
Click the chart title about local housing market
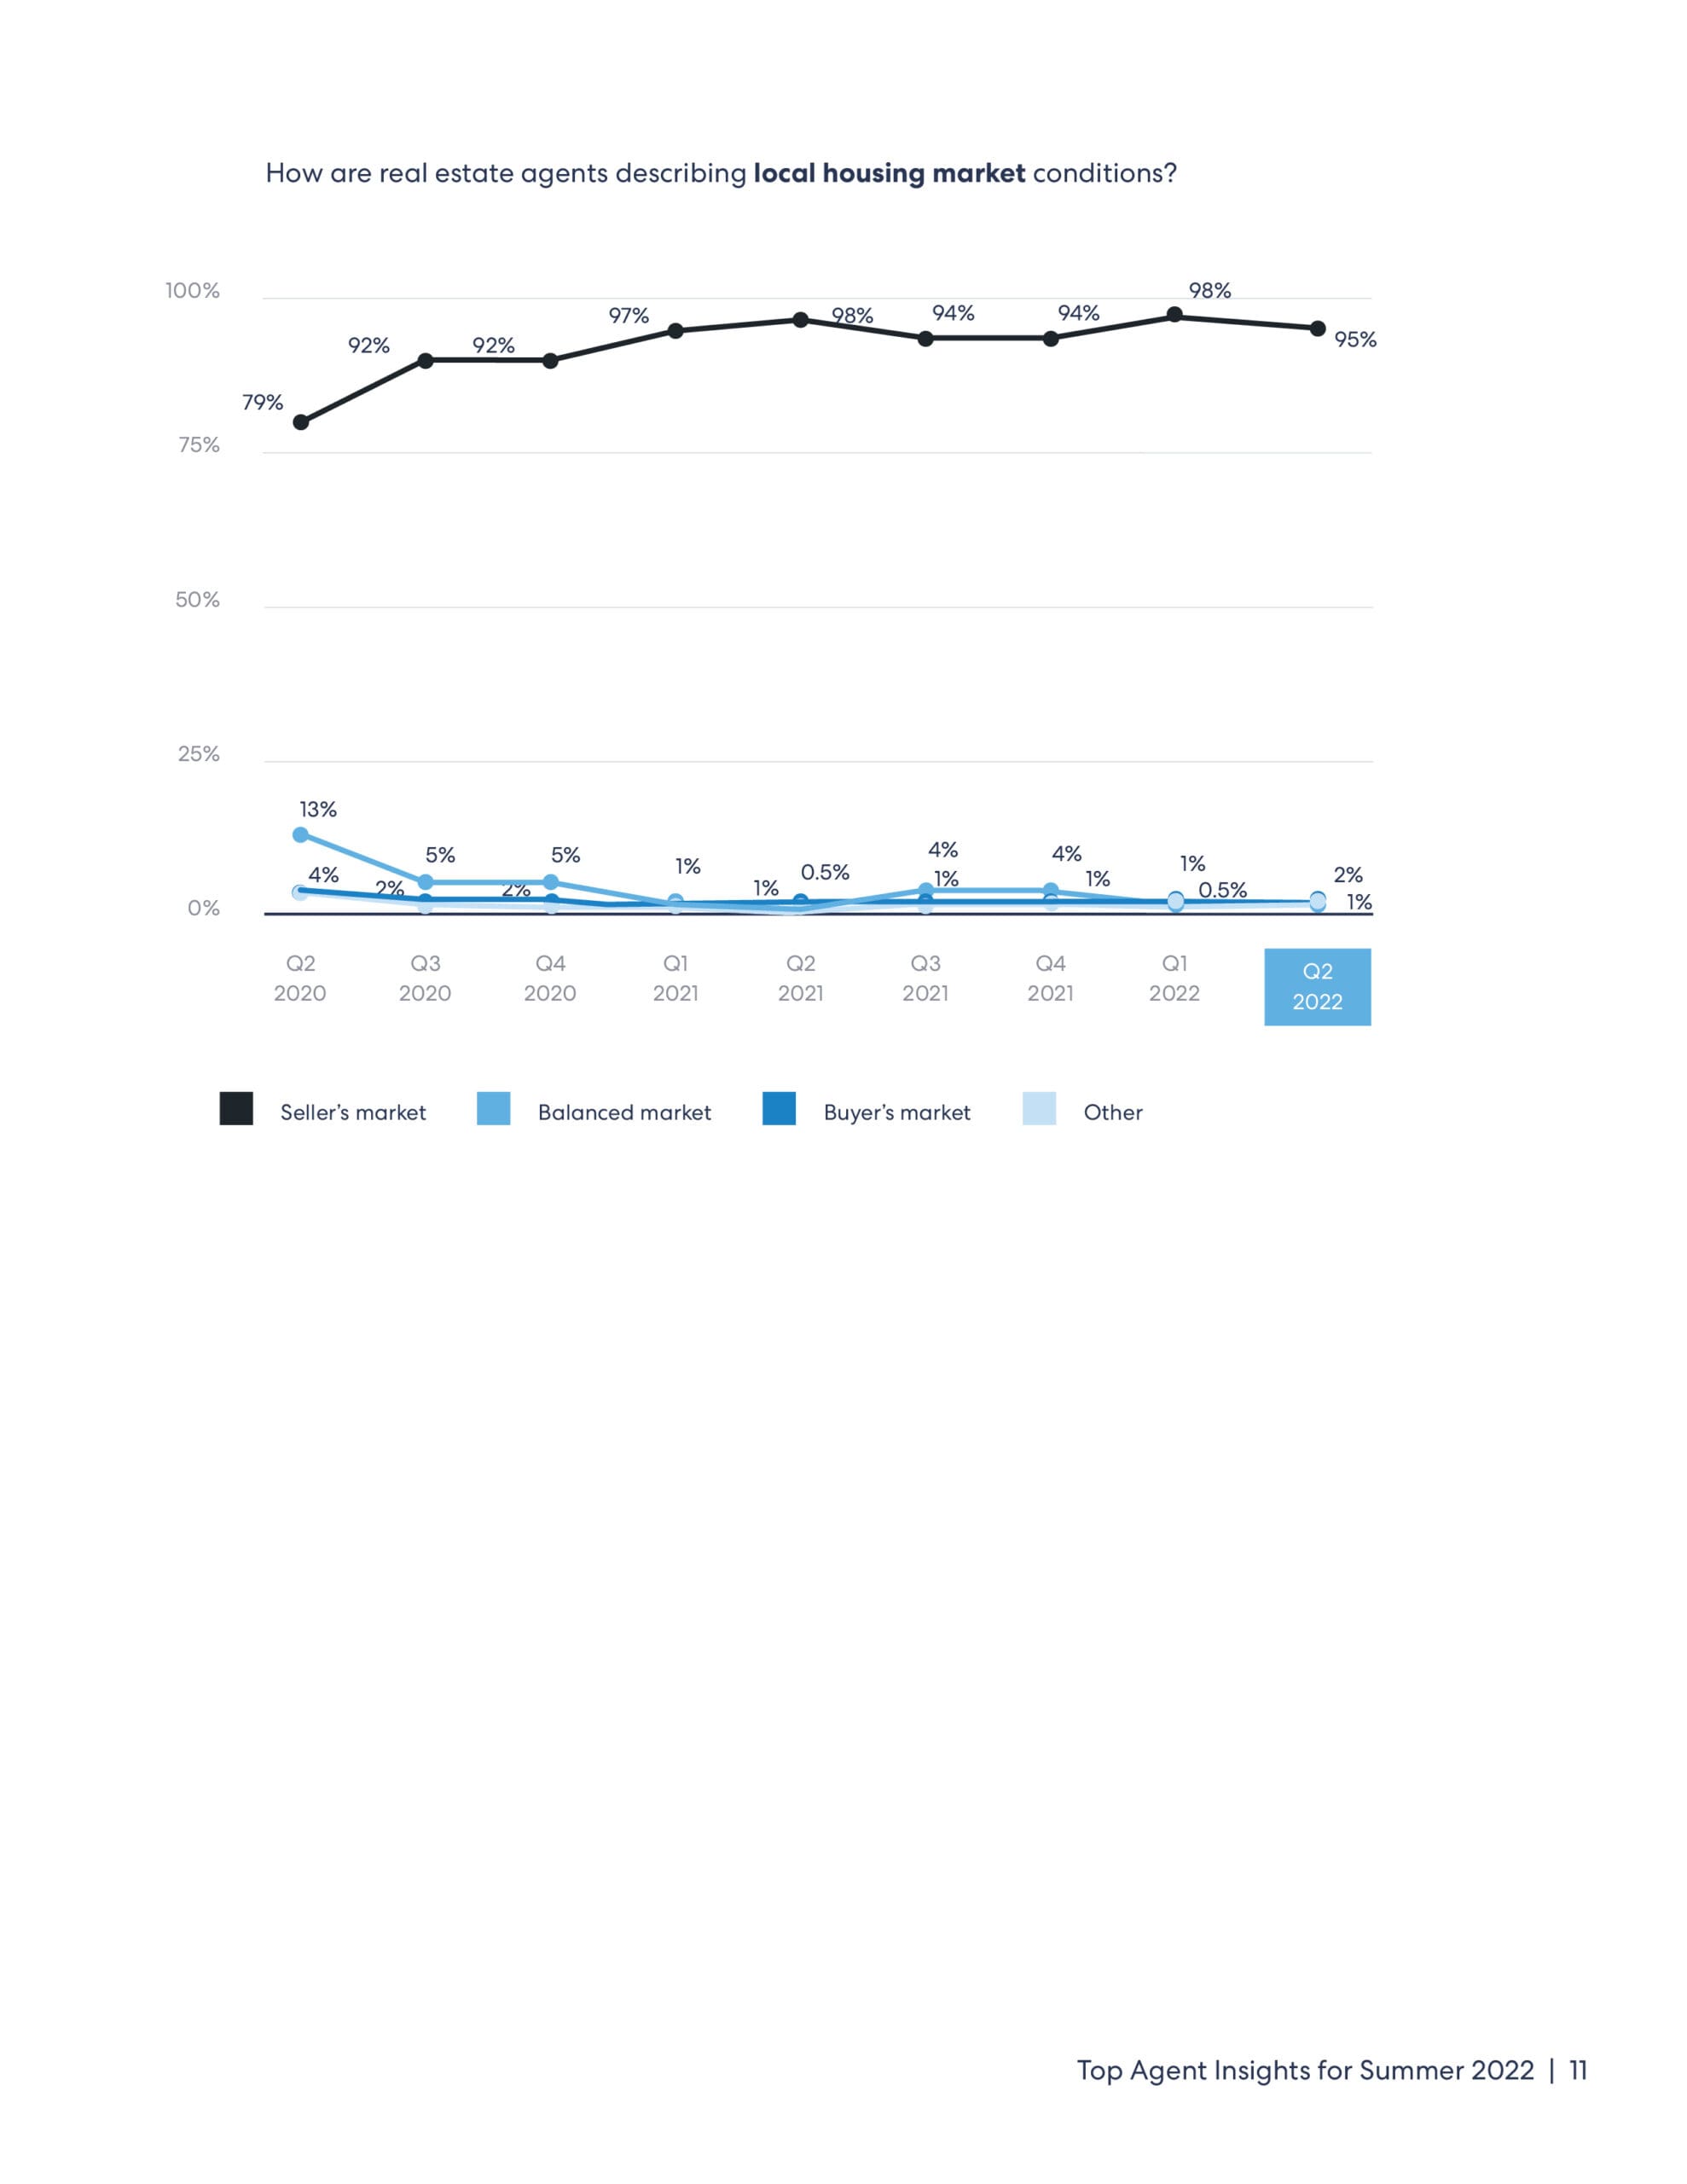721,174
